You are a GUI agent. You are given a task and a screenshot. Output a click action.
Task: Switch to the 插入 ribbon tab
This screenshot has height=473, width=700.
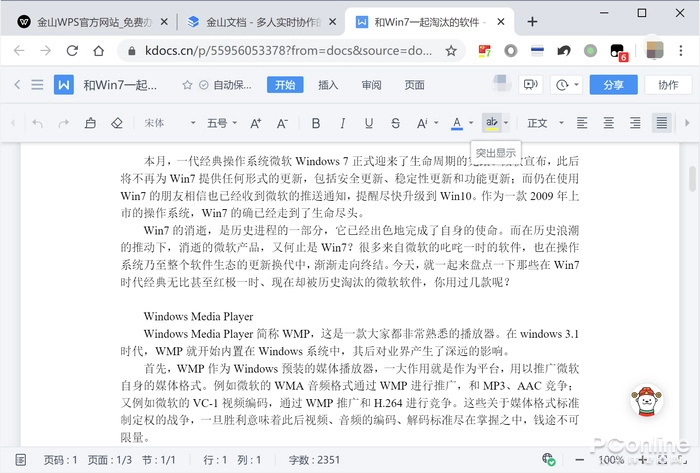point(328,85)
